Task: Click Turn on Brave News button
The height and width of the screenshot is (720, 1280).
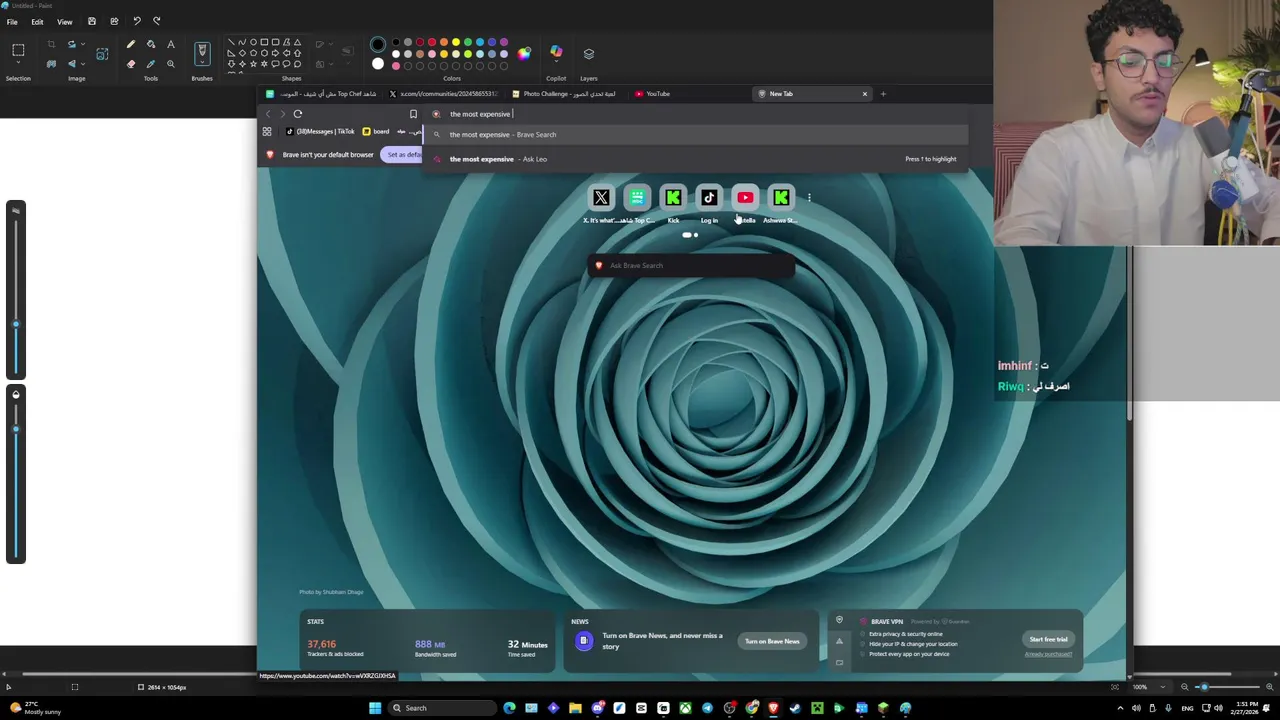Action: coord(772,641)
